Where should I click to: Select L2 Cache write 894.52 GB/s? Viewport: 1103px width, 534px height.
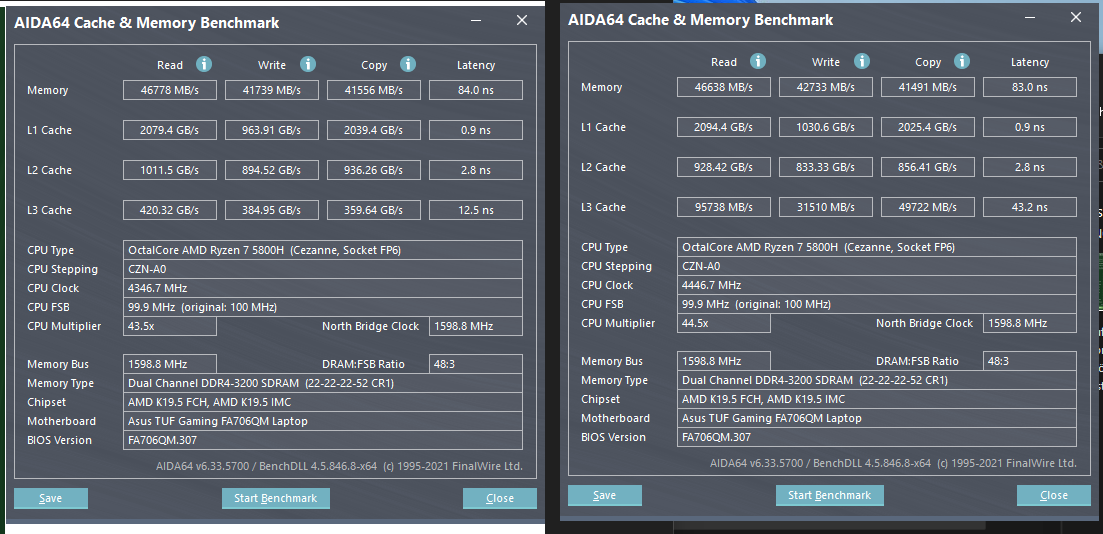point(272,170)
